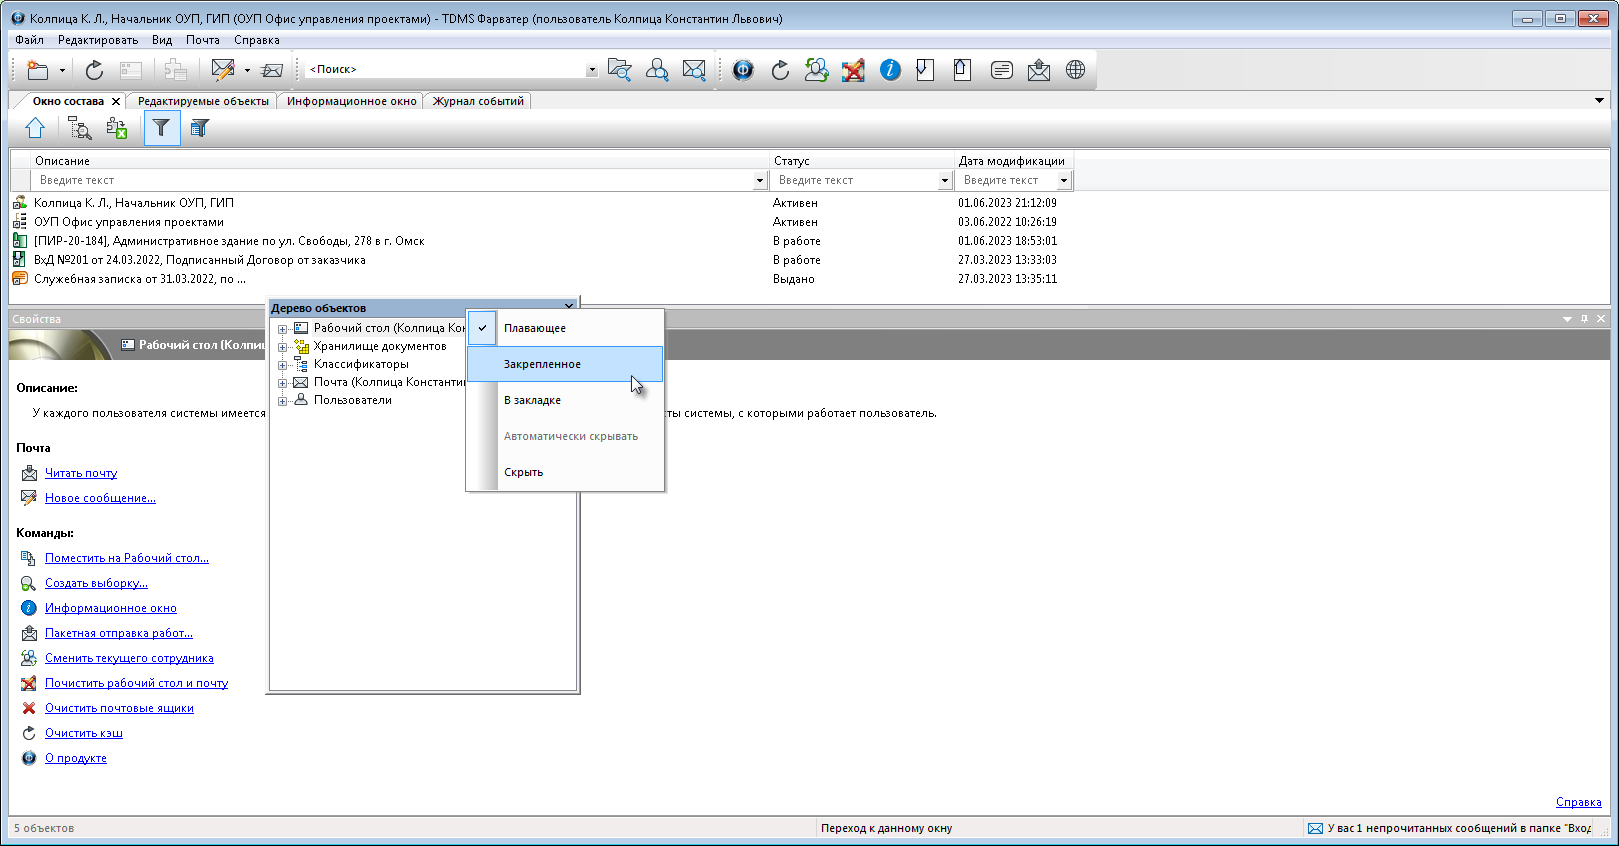Click 'Очистить почтовые ящики' link

(x=119, y=708)
